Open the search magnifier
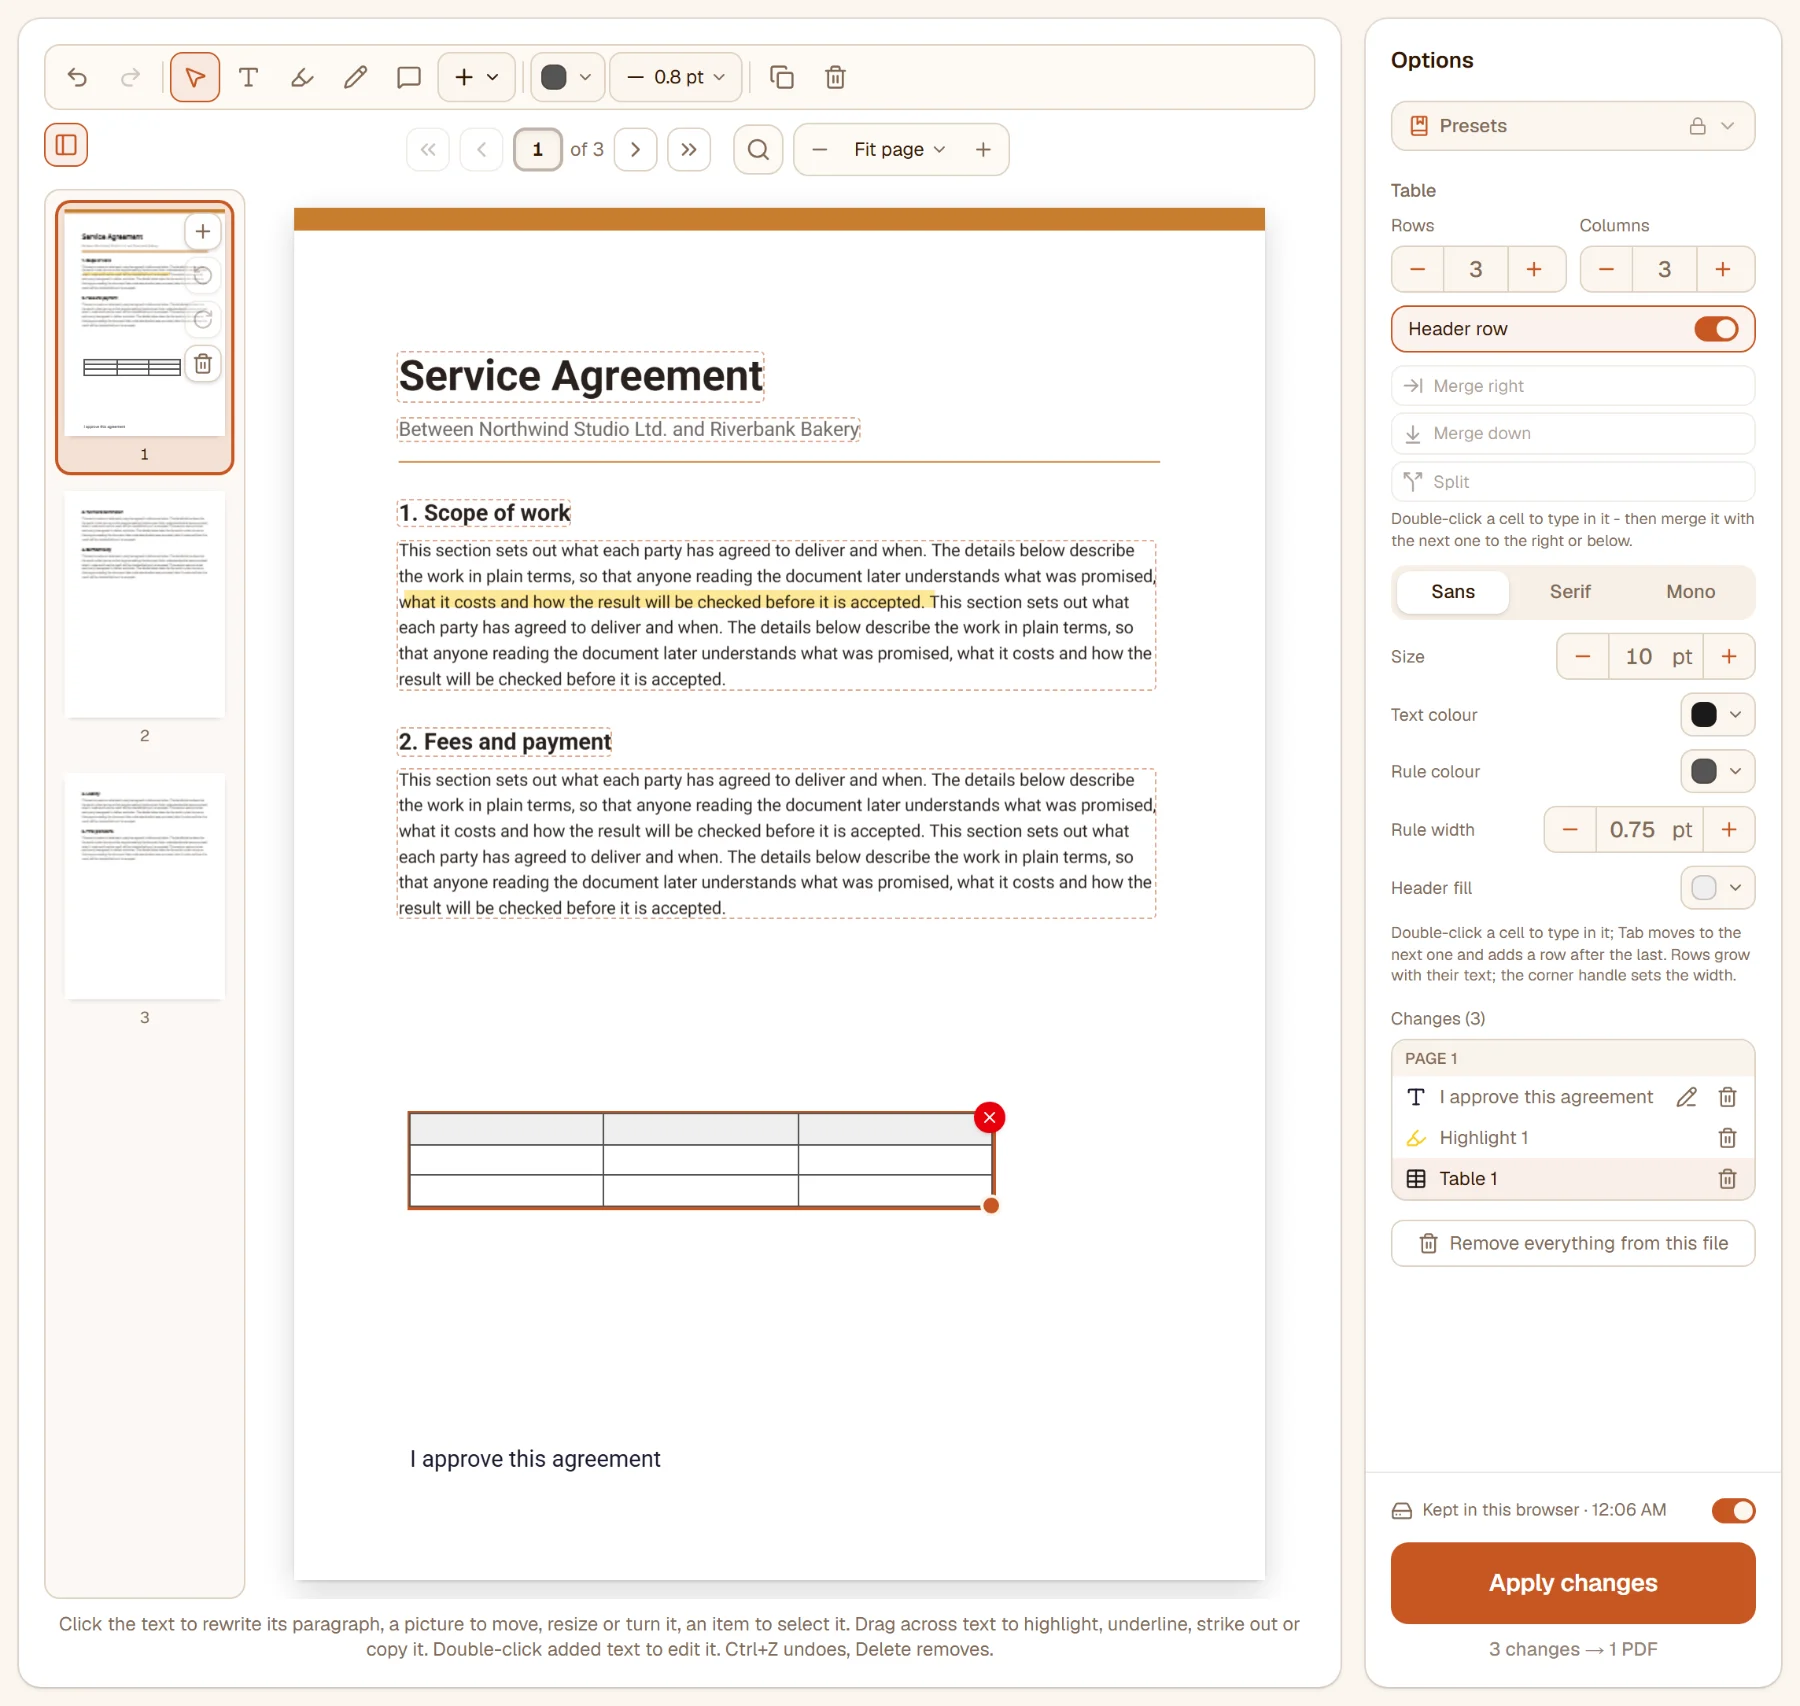The height and width of the screenshot is (1706, 1800). point(758,149)
